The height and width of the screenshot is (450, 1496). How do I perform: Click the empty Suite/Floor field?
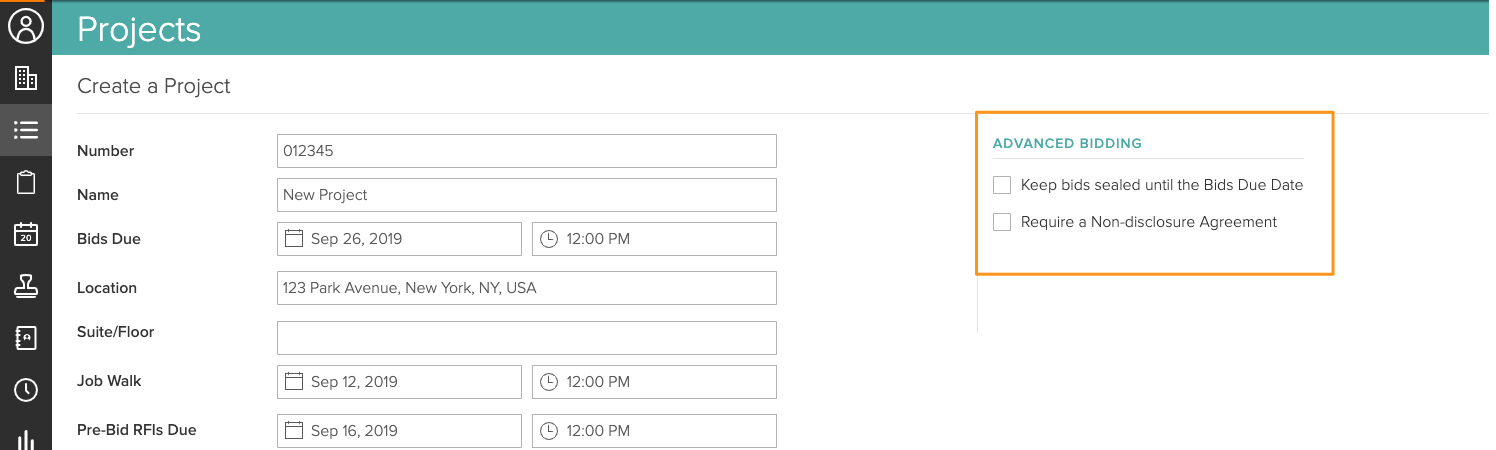tap(526, 338)
